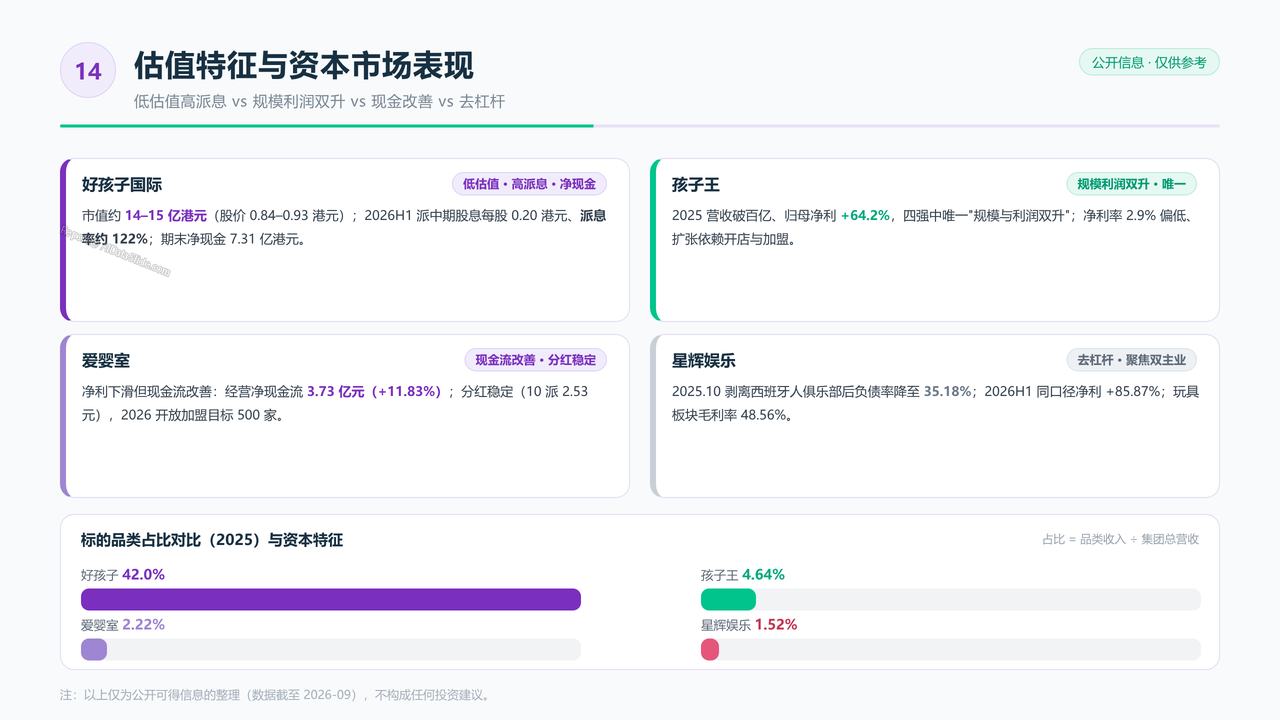1280x720 pixels.
Task: Click the 板块毛利率 48.56% text
Action: (x=730, y=415)
